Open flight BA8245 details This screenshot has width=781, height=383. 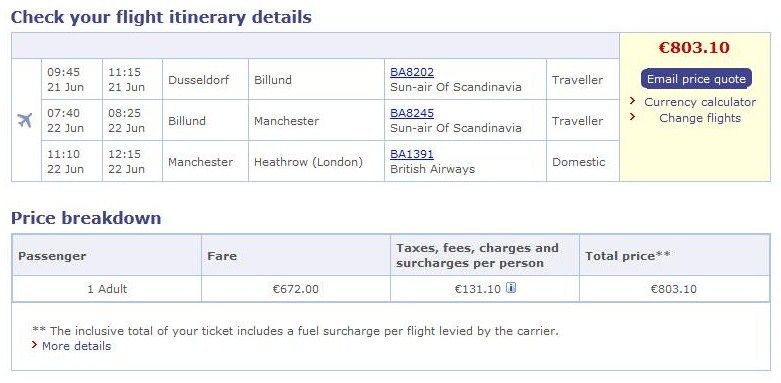(x=411, y=113)
